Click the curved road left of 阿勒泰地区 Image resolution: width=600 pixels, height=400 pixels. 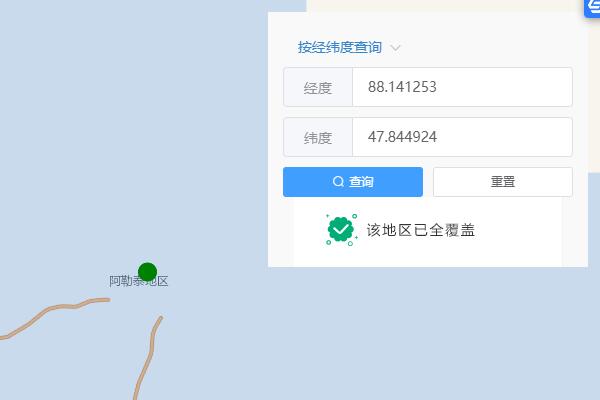click(54, 315)
